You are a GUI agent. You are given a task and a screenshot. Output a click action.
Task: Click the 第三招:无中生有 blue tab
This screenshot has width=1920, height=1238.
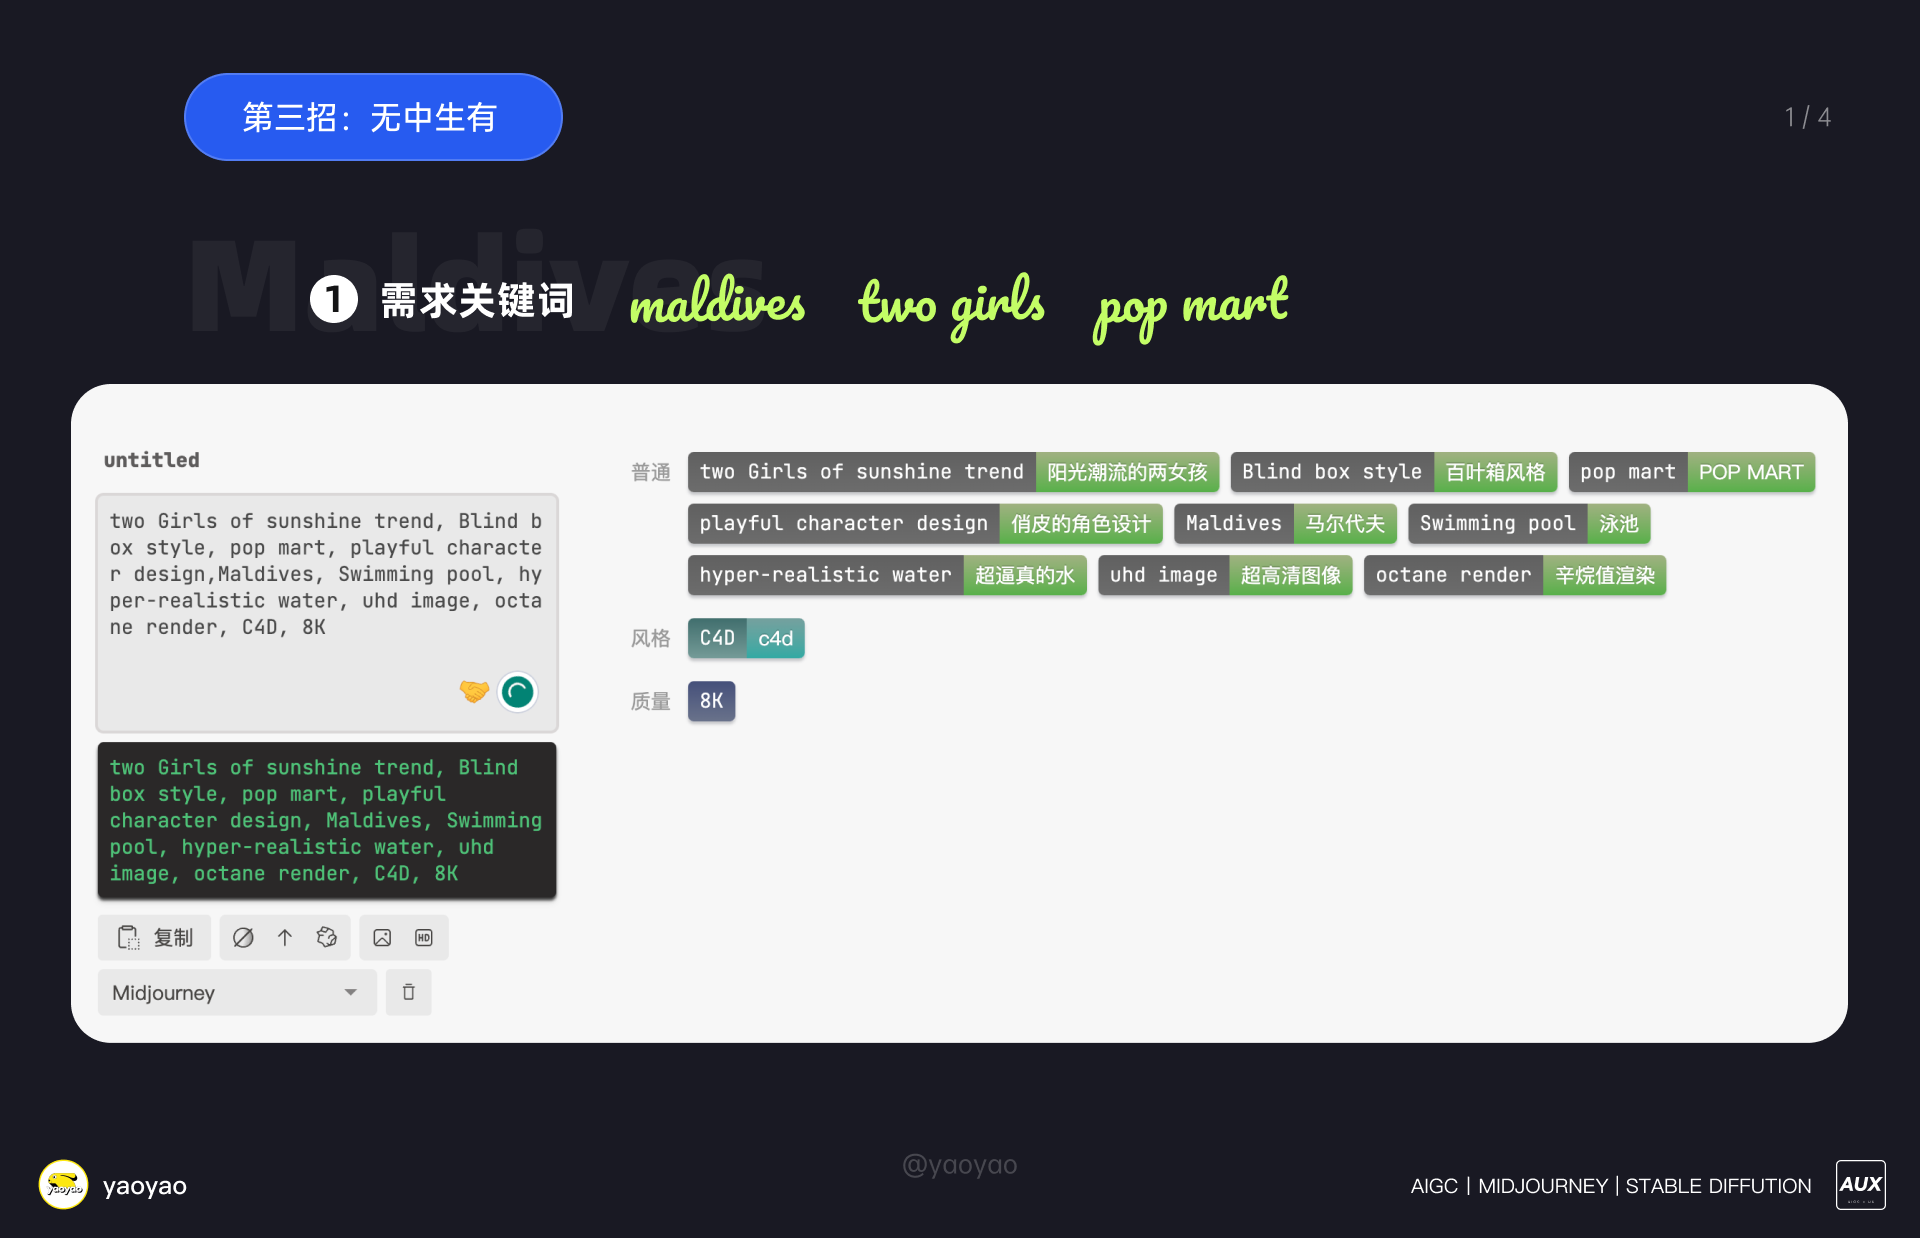click(373, 117)
